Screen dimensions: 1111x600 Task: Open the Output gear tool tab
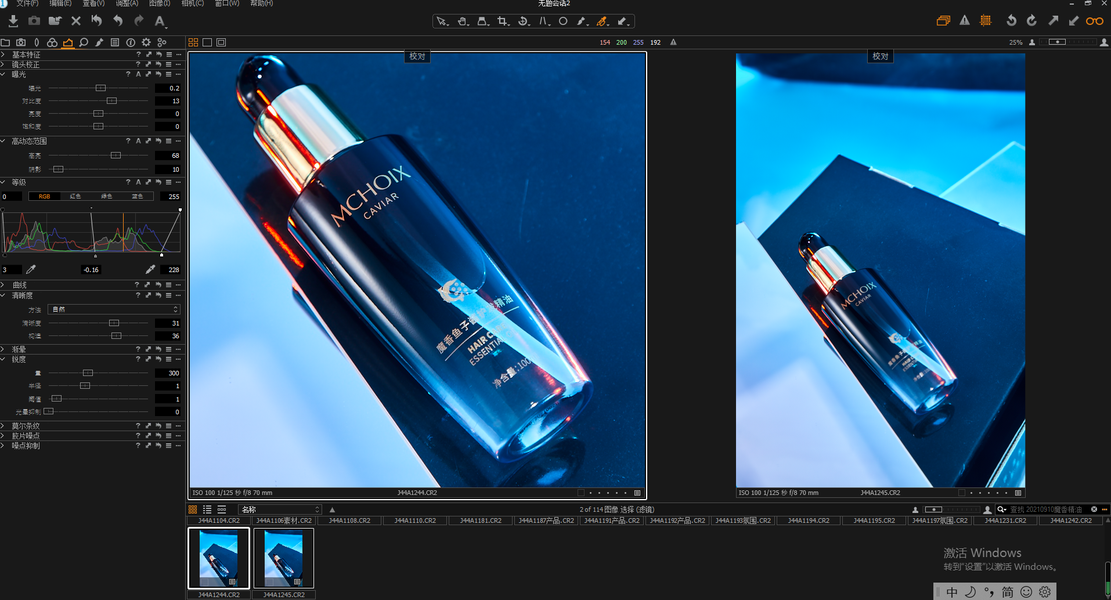[x=146, y=43]
